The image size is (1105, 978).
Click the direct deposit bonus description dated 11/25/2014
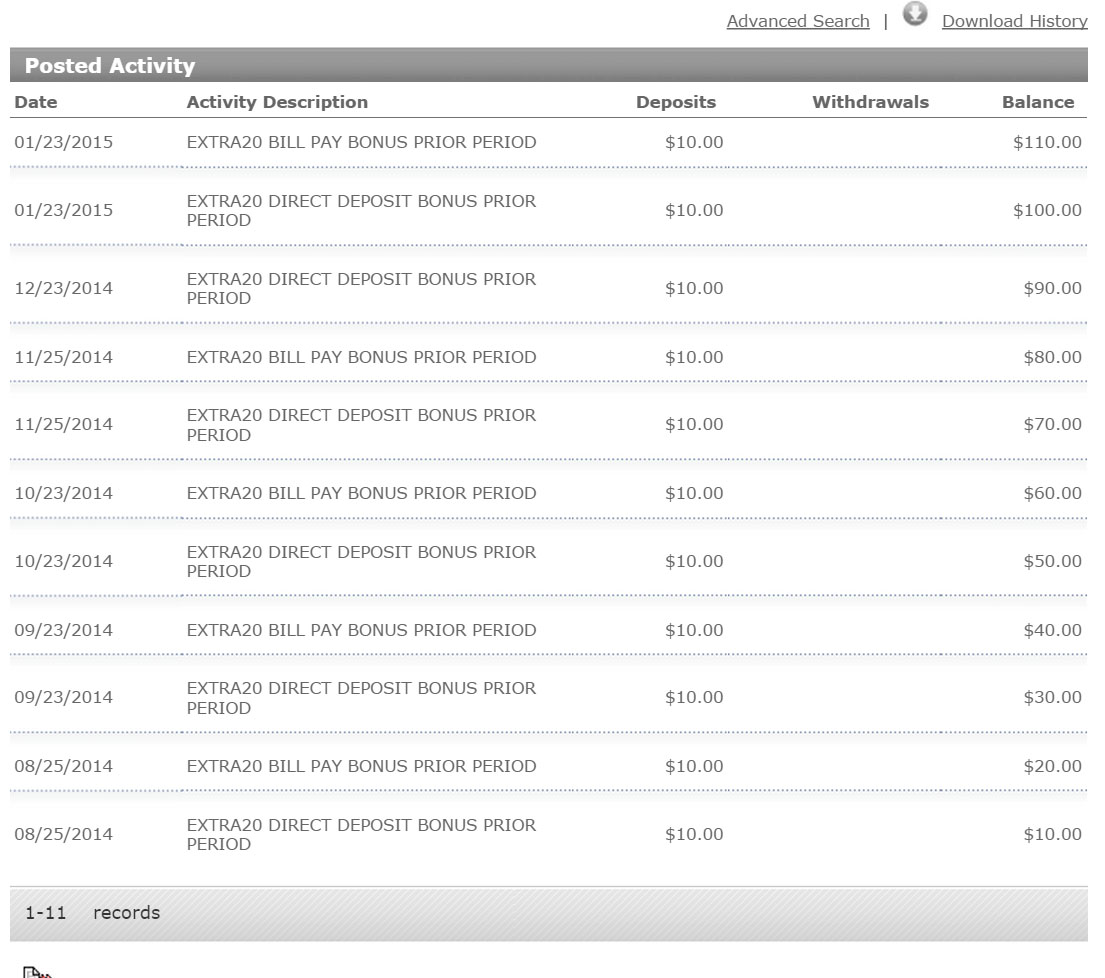pyautogui.click(x=362, y=425)
